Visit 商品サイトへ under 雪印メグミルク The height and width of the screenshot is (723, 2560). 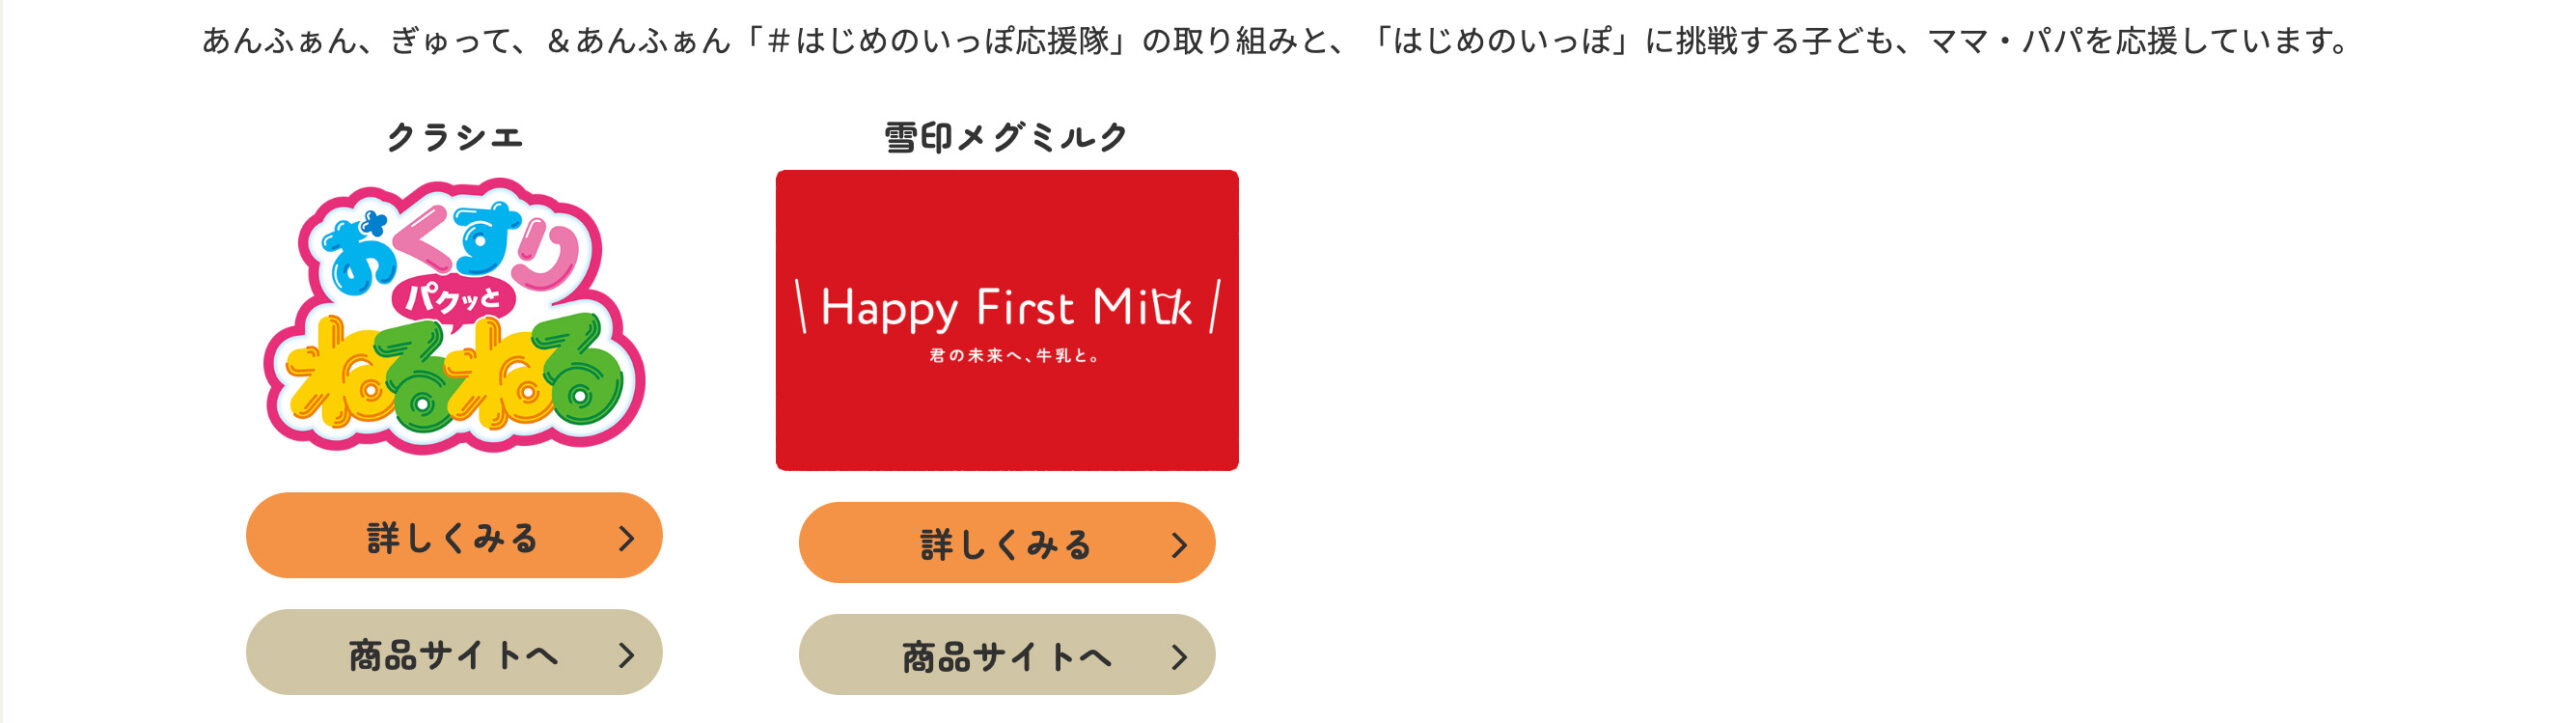coord(1007,655)
